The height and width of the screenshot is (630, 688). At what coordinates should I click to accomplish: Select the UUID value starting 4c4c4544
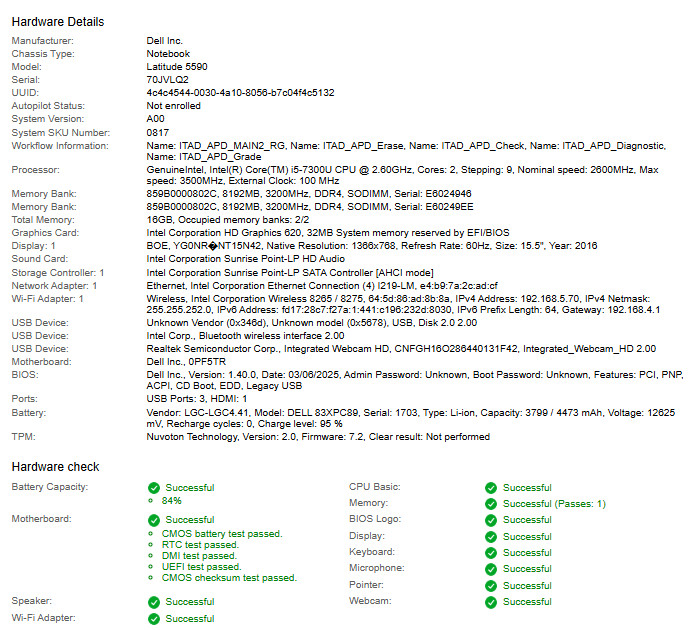pos(240,93)
